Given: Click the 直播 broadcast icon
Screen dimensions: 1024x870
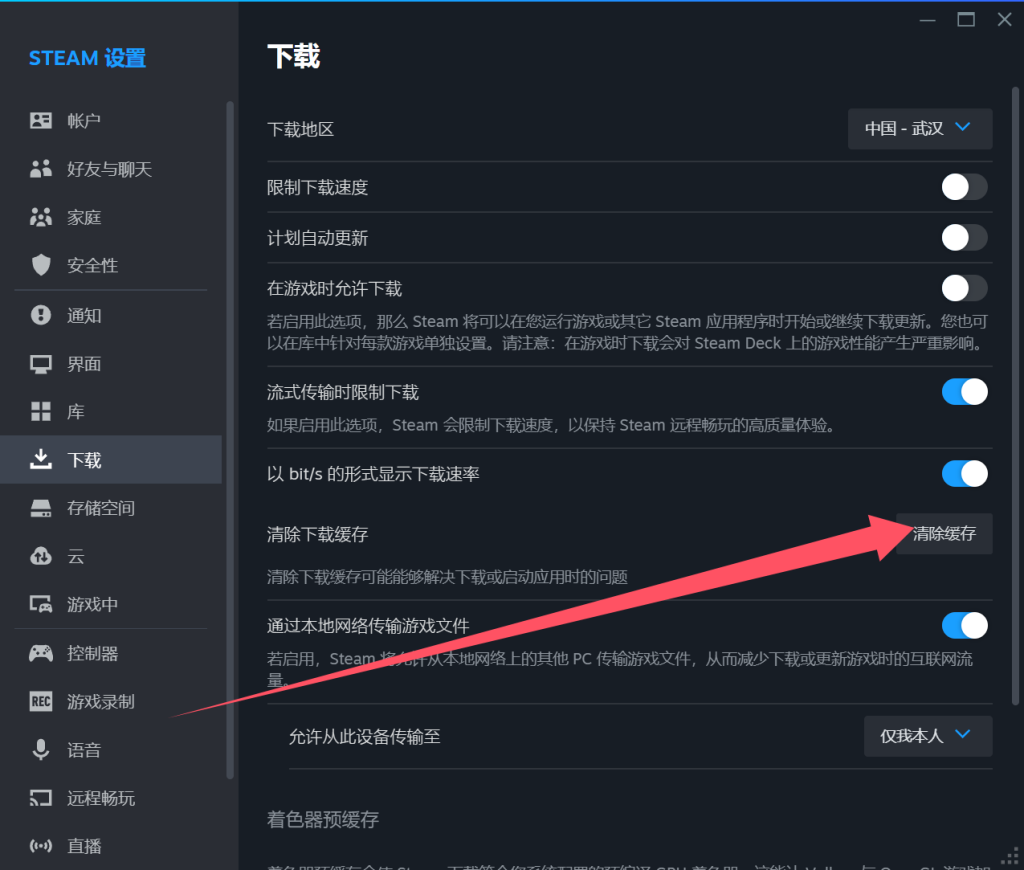Looking at the screenshot, I should click(x=40, y=846).
